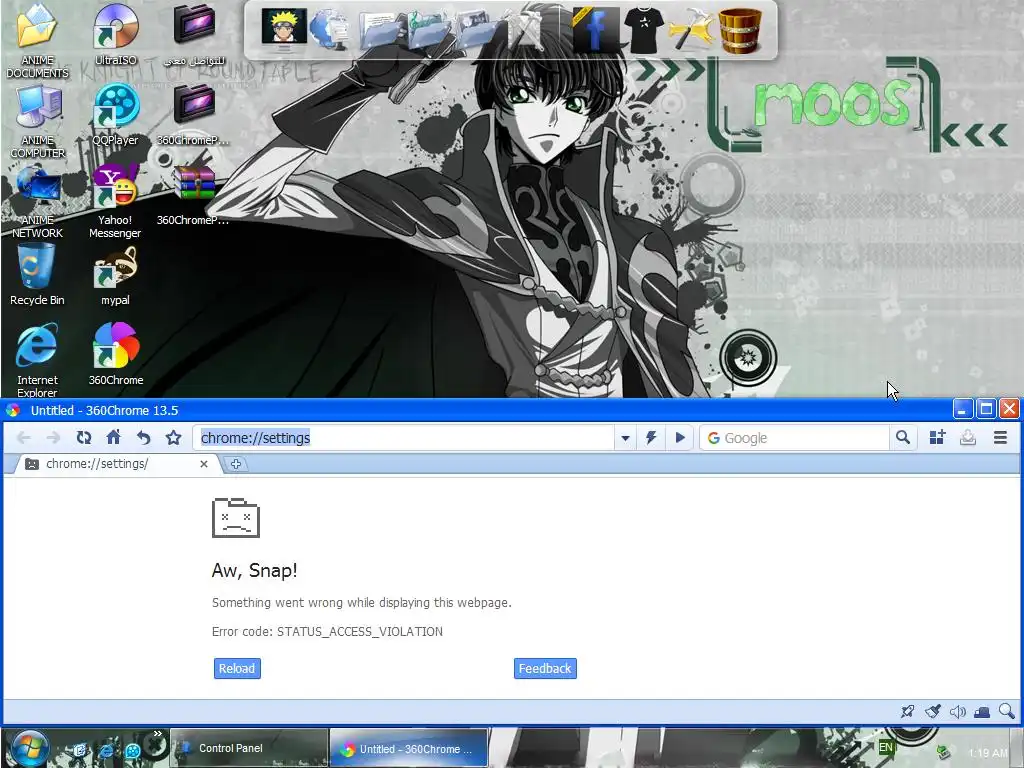Click the taskbar clock showing 1:19 AM
The image size is (1024, 768).
coord(989,753)
